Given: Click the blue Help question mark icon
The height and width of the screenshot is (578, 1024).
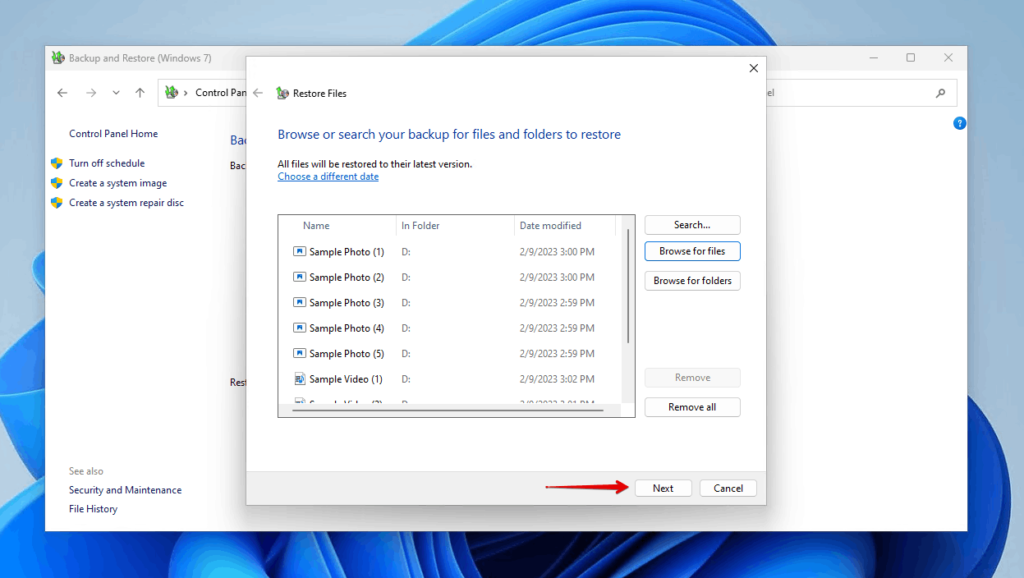Looking at the screenshot, I should (x=960, y=123).
